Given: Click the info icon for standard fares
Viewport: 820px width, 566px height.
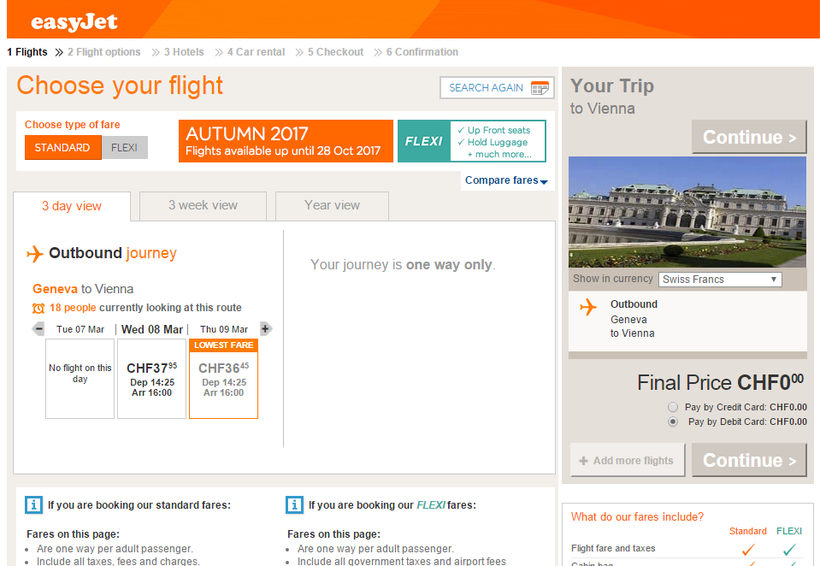Looking at the screenshot, I should [33, 505].
